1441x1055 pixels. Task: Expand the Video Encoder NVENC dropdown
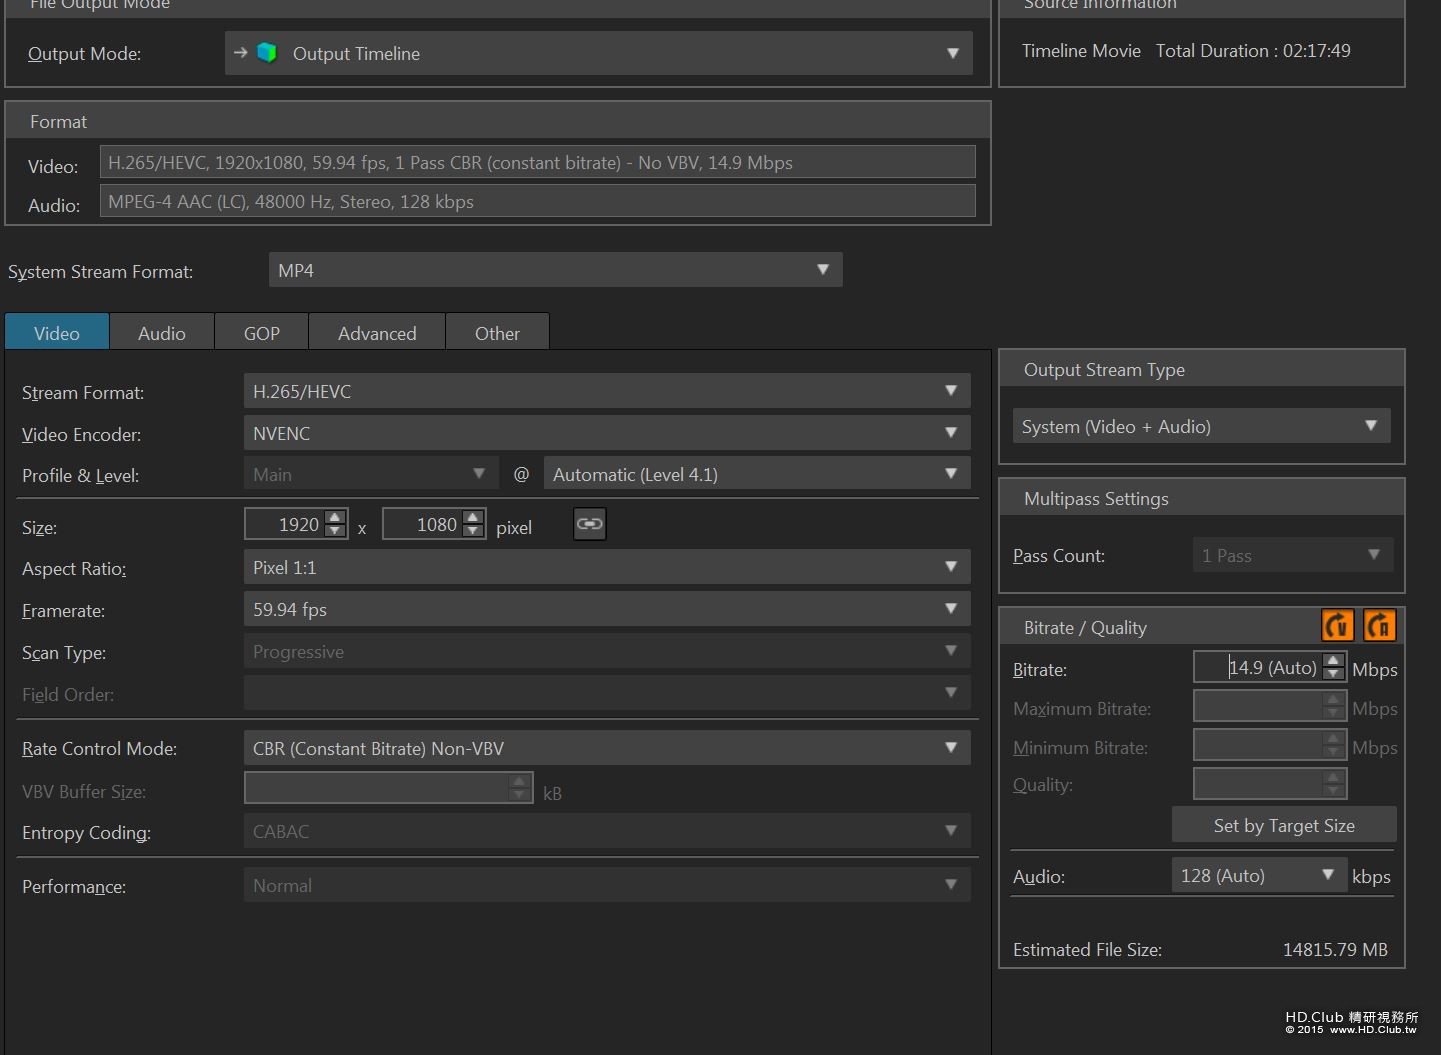pos(607,433)
